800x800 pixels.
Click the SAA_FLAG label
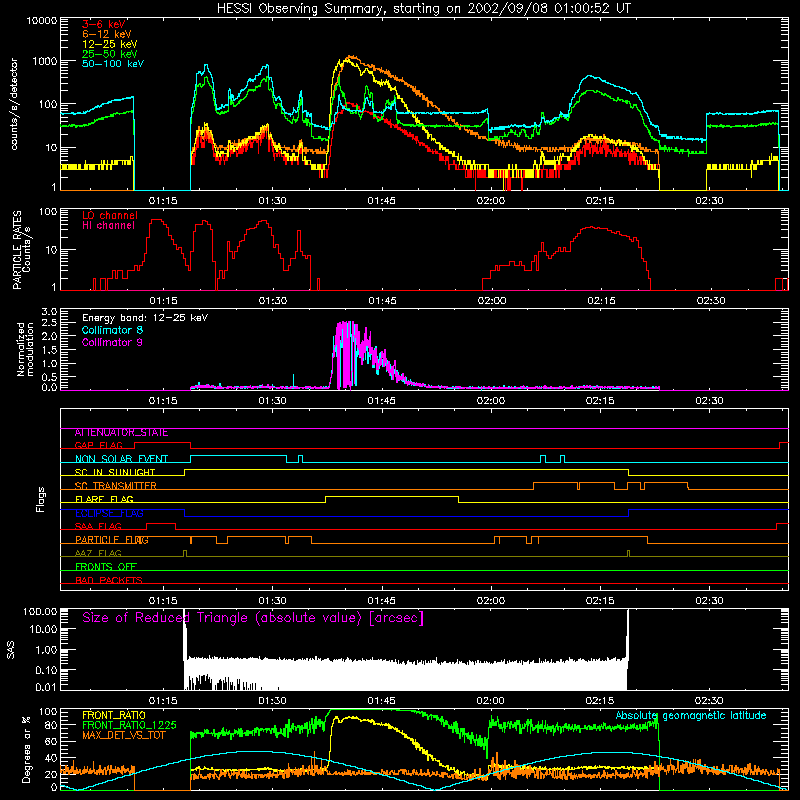(x=98, y=527)
